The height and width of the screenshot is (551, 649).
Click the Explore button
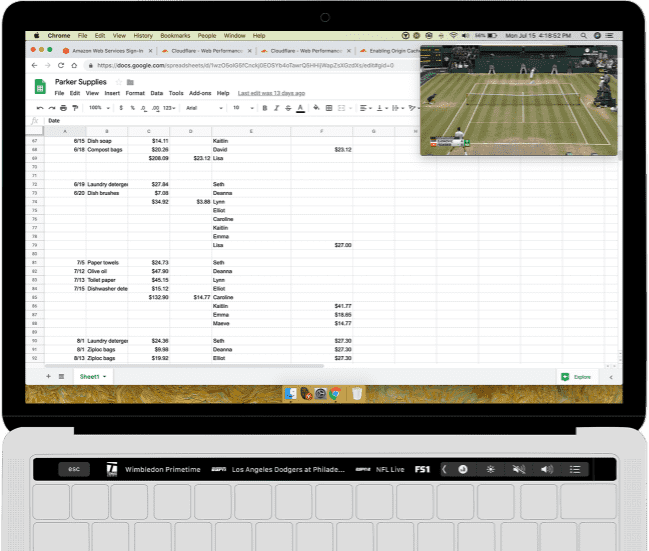(576, 377)
